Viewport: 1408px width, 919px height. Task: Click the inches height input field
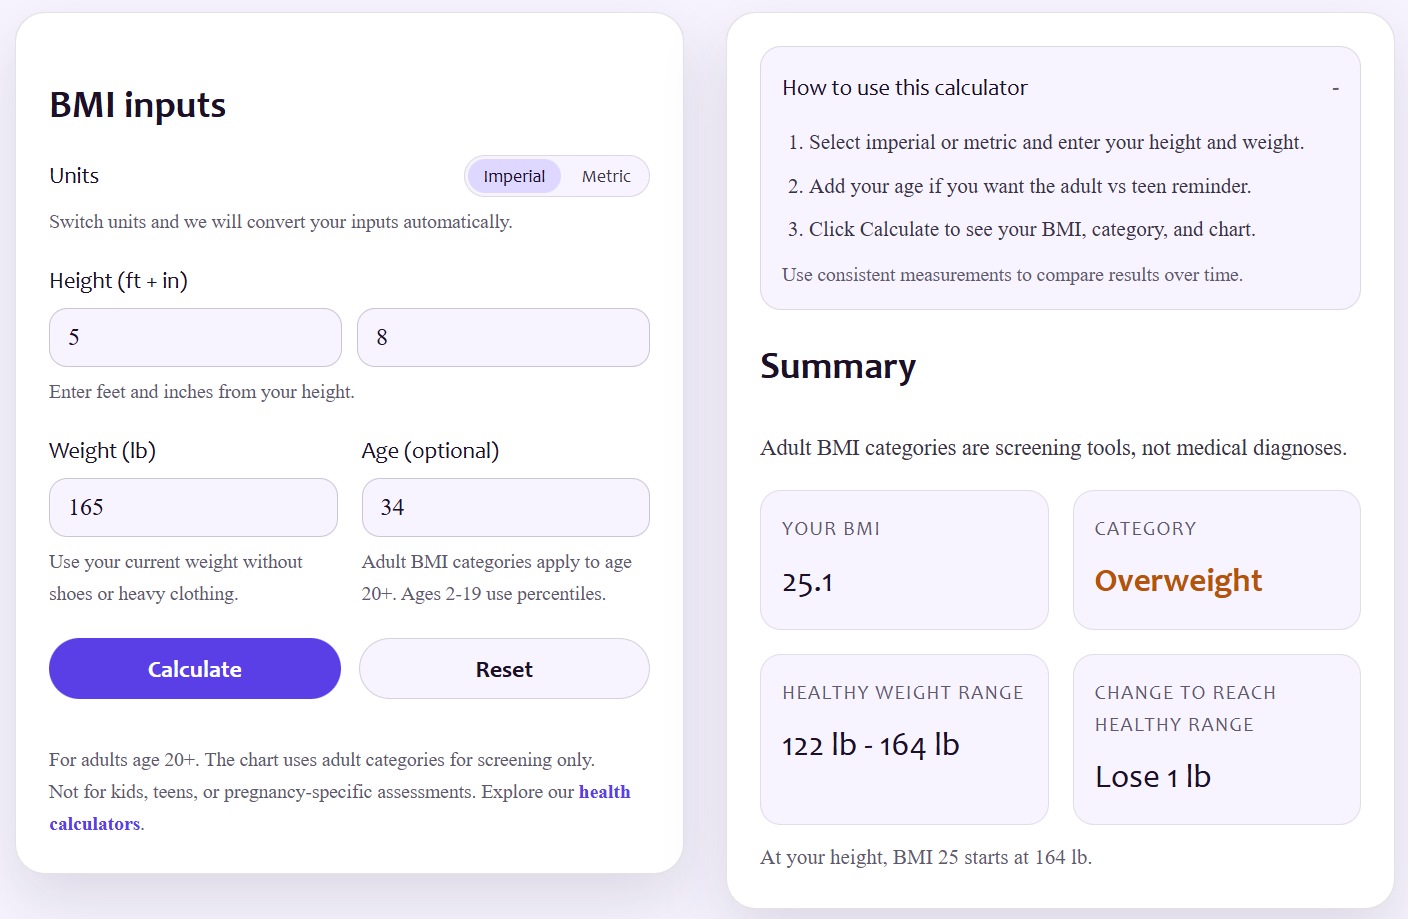pyautogui.click(x=503, y=337)
